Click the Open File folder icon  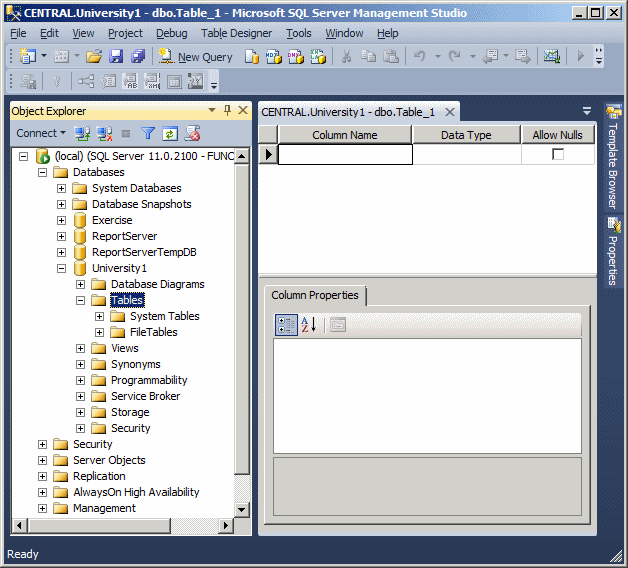94,56
